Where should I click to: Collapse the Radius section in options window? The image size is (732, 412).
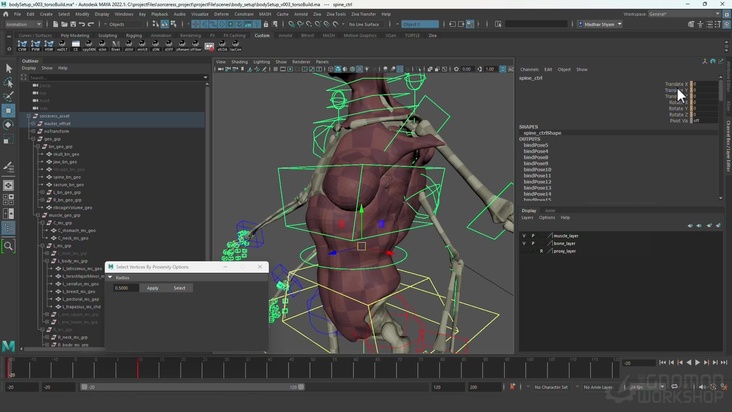[x=110, y=278]
